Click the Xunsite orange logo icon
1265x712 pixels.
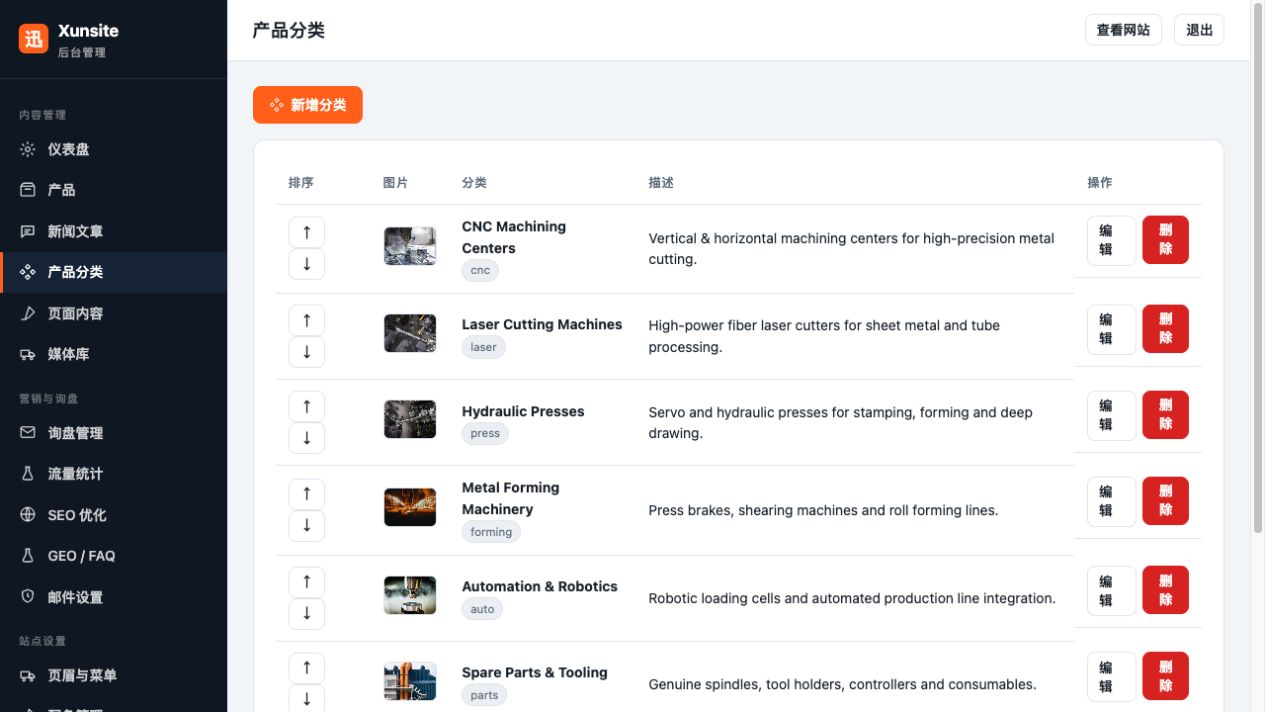[33, 39]
